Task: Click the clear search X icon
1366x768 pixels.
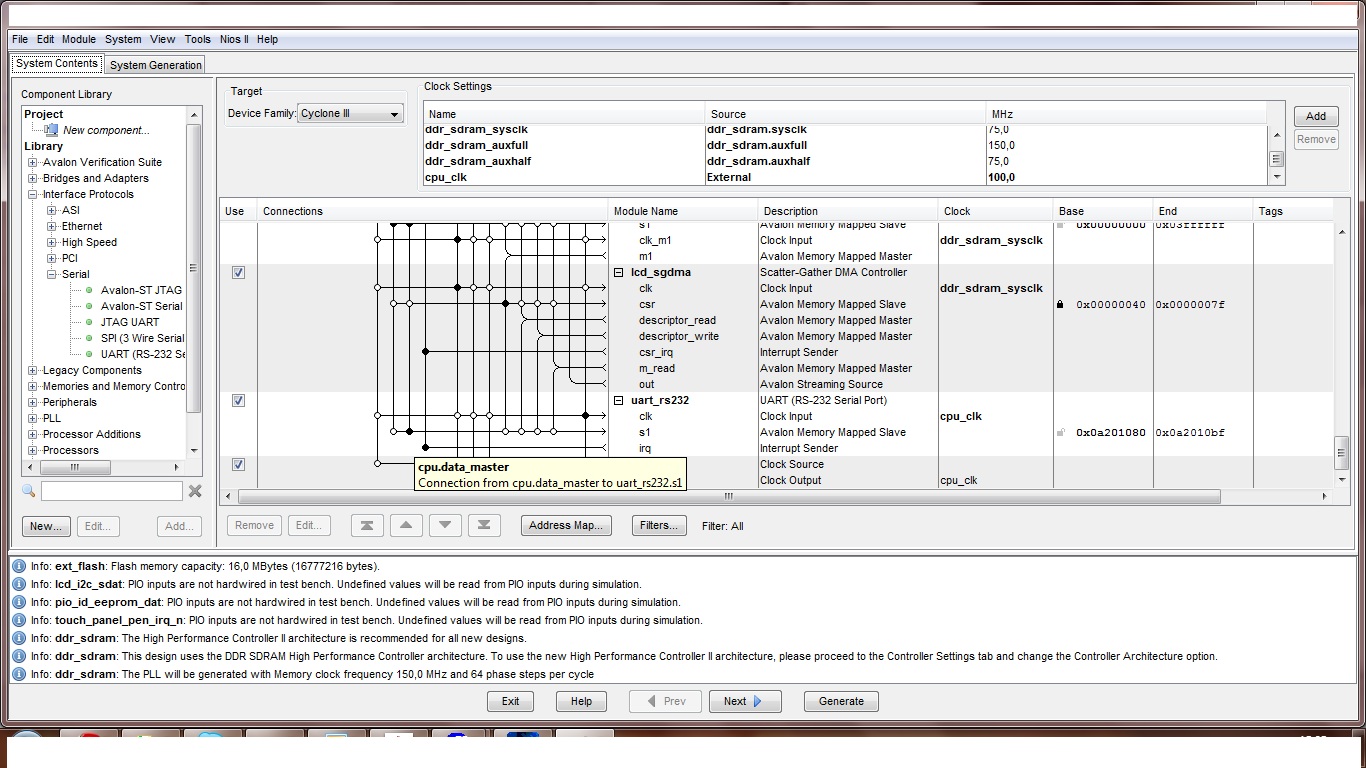Action: (x=195, y=491)
